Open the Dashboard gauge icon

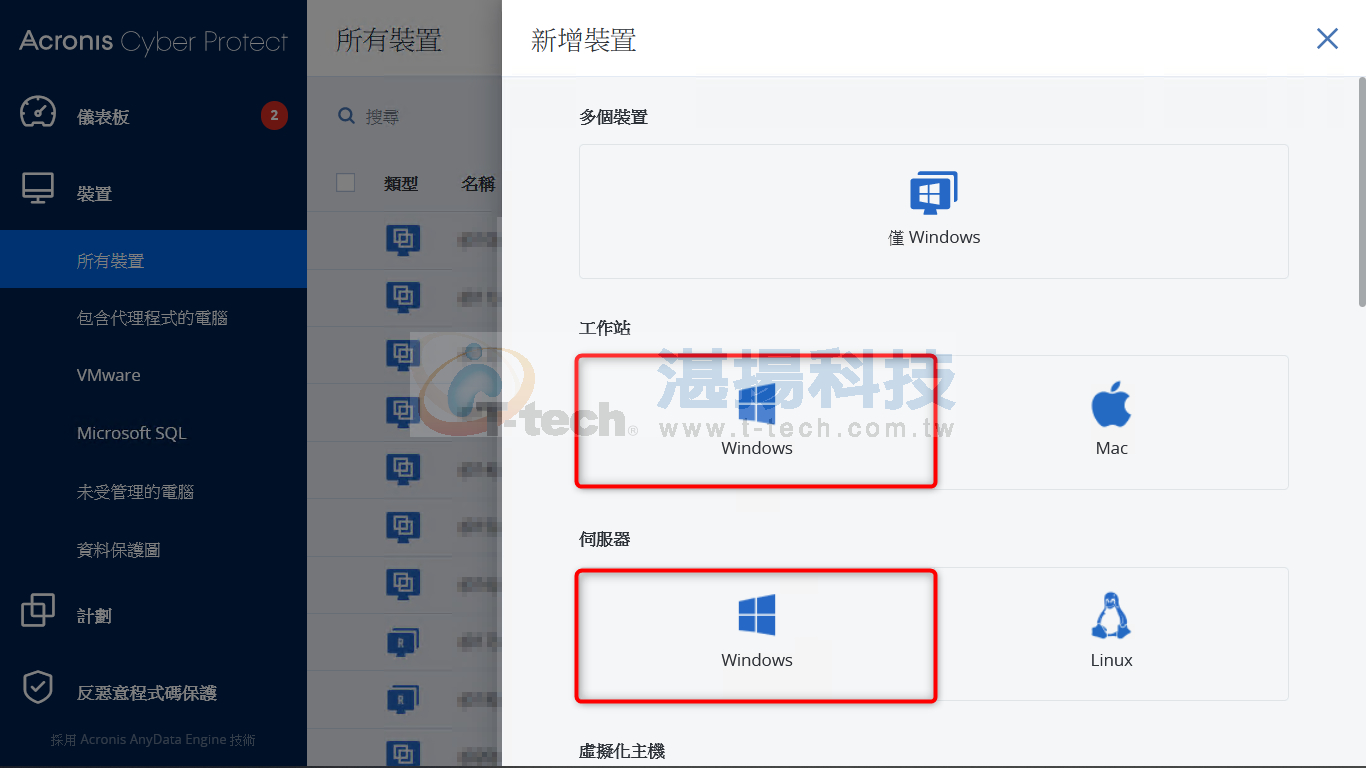coord(38,112)
